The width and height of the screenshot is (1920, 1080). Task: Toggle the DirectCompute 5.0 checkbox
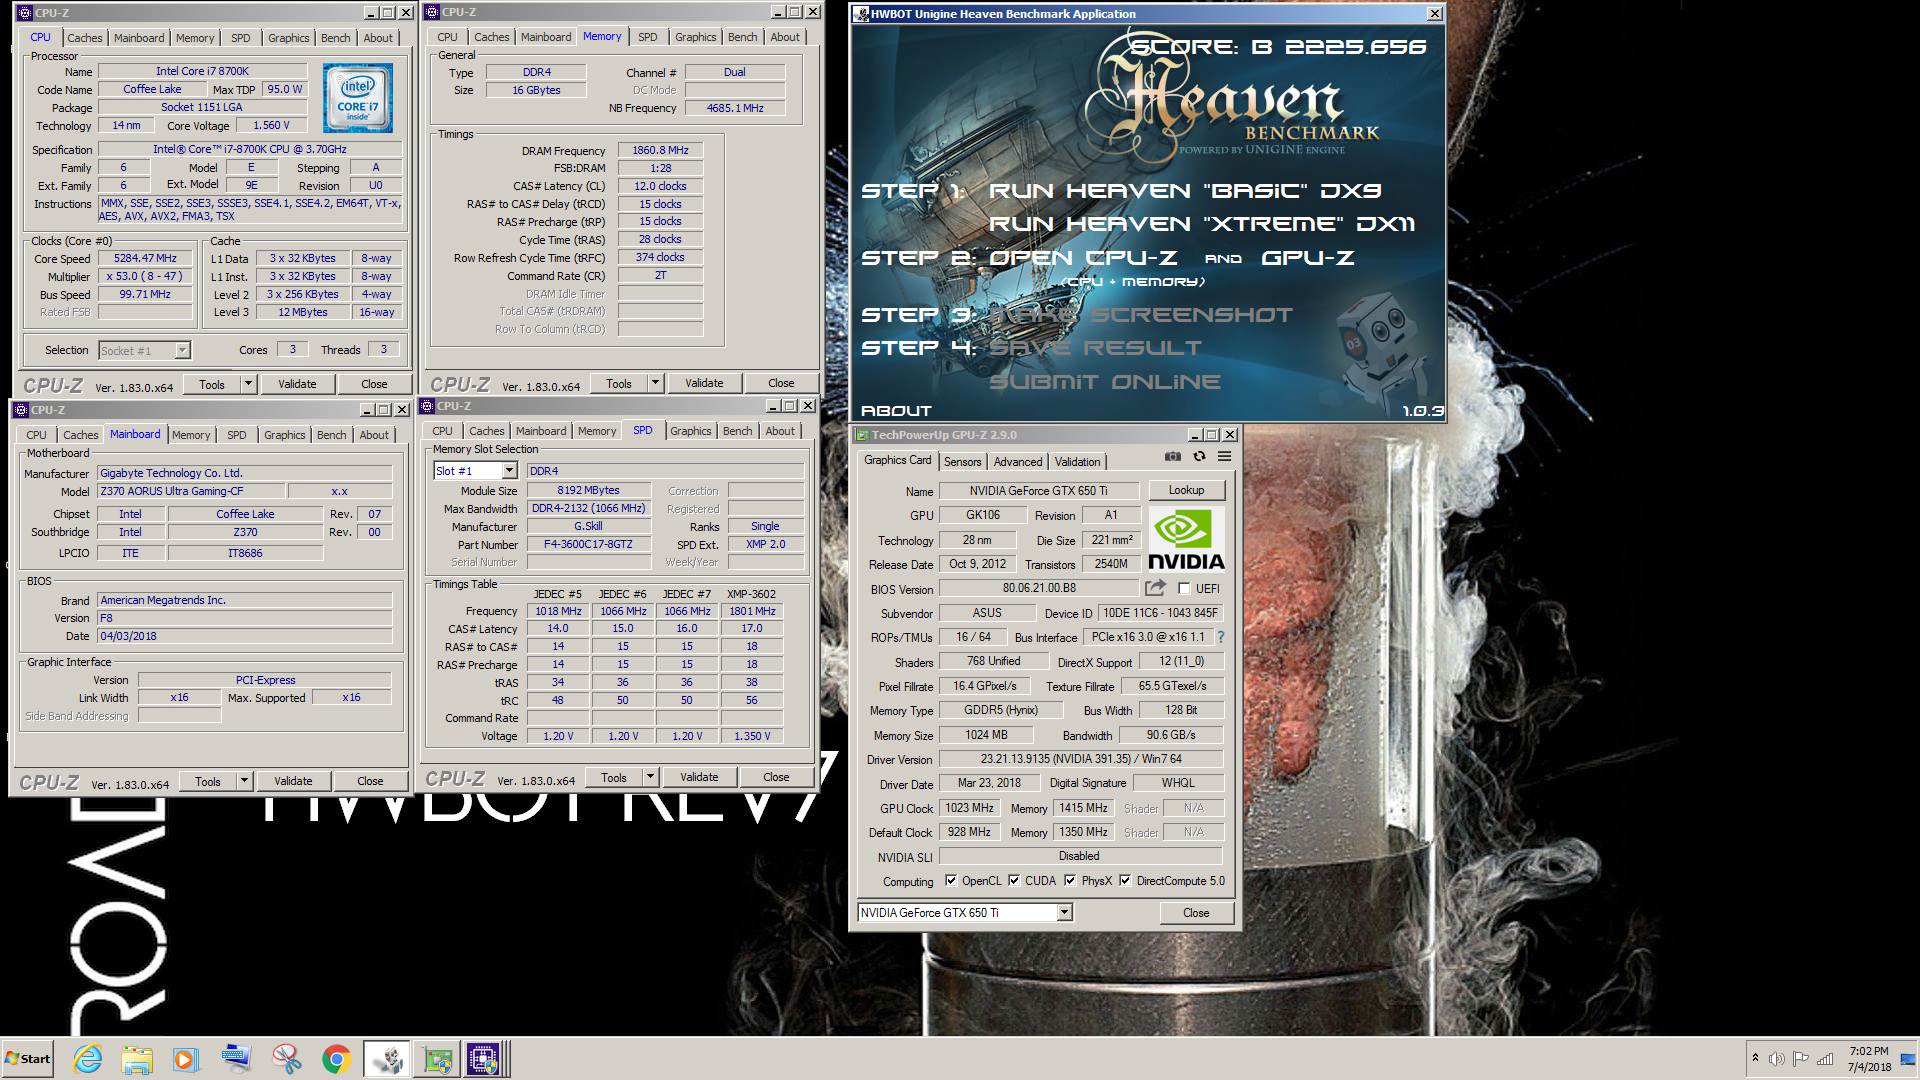point(1125,881)
